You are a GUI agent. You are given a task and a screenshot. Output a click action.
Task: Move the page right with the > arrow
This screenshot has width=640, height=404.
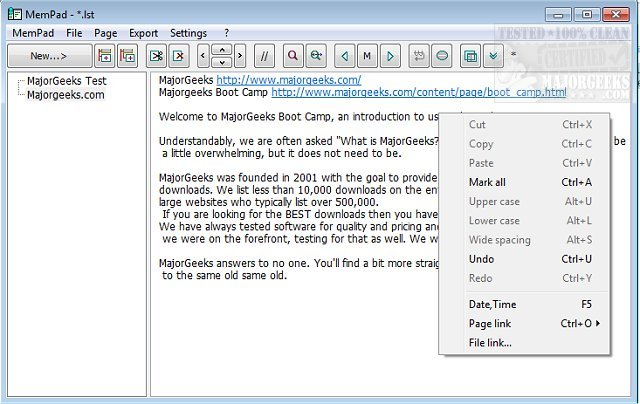pyautogui.click(x=240, y=56)
